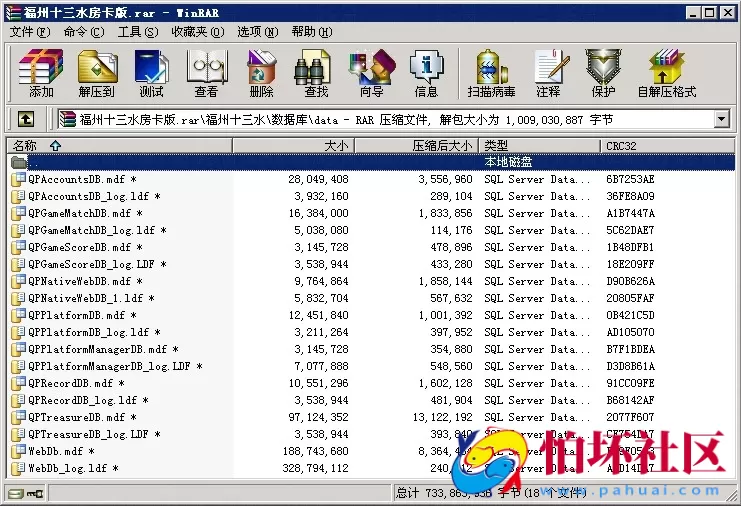Click the file icon for QPAccountsDB.mdf
The height and width of the screenshot is (506, 741).
(x=18, y=179)
